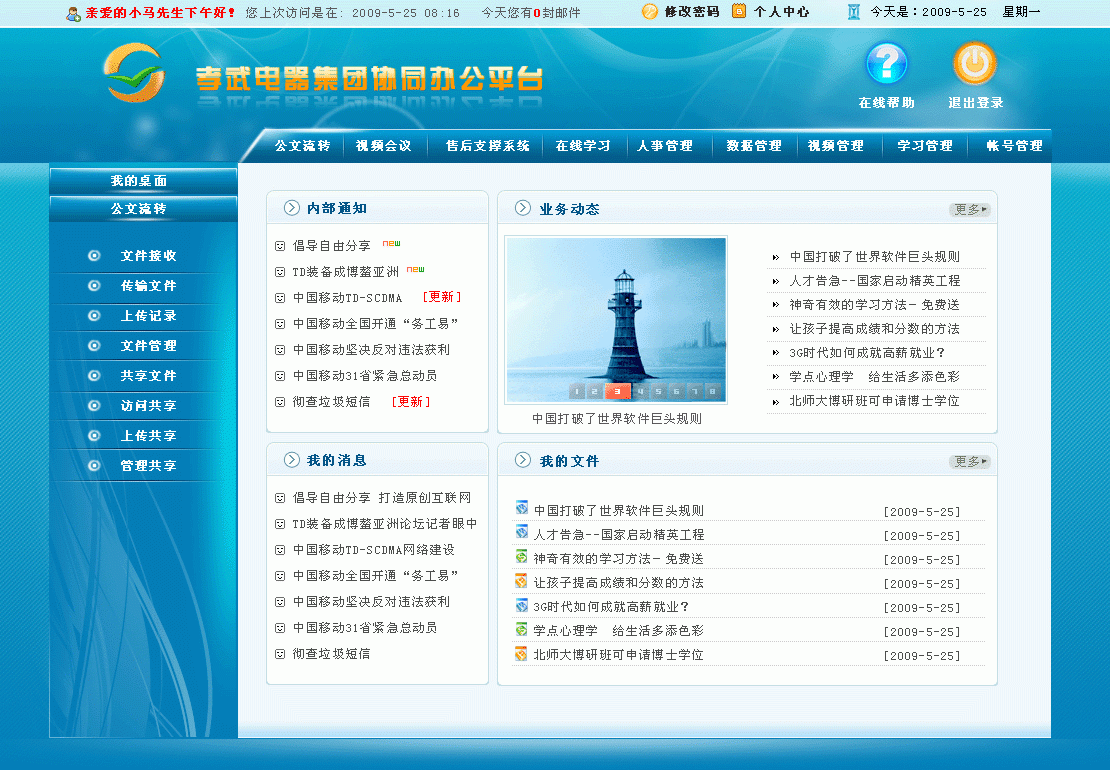The width and height of the screenshot is (1110, 770).
Task: Collapse the 公文流转 sidebar section
Action: point(143,209)
